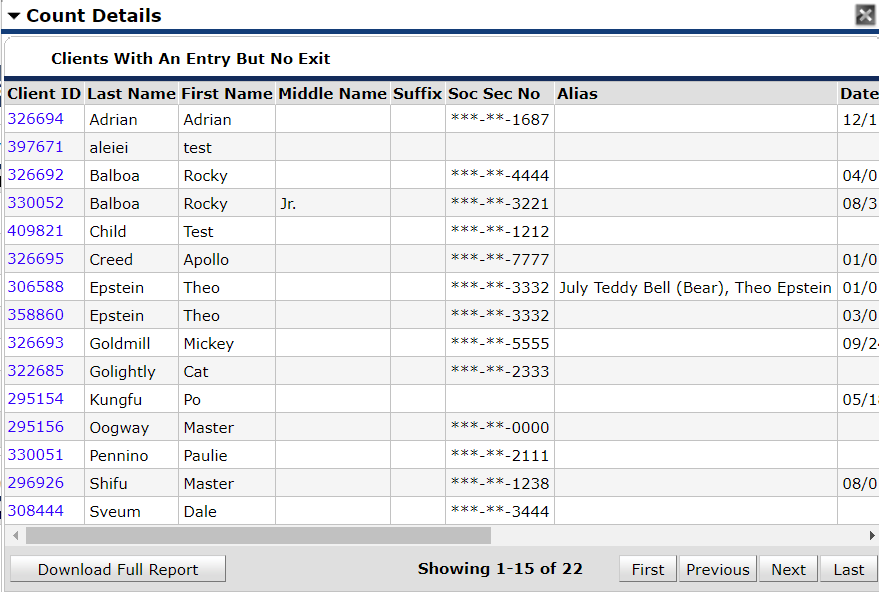
Task: Collapse the Count Details section triangle
Action: pos(14,16)
